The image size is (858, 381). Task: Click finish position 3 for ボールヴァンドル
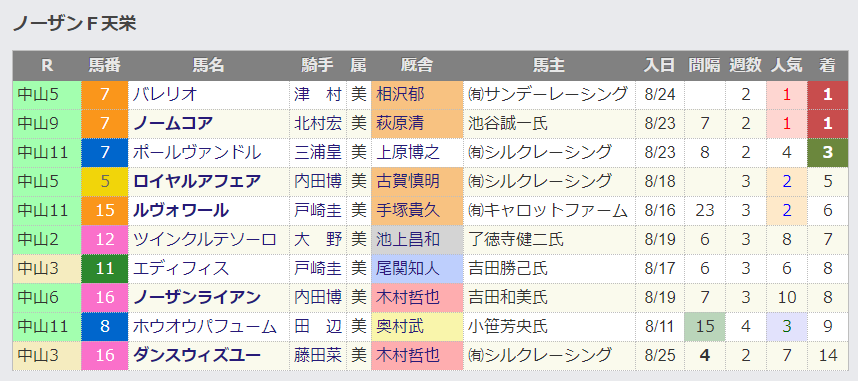coord(827,153)
